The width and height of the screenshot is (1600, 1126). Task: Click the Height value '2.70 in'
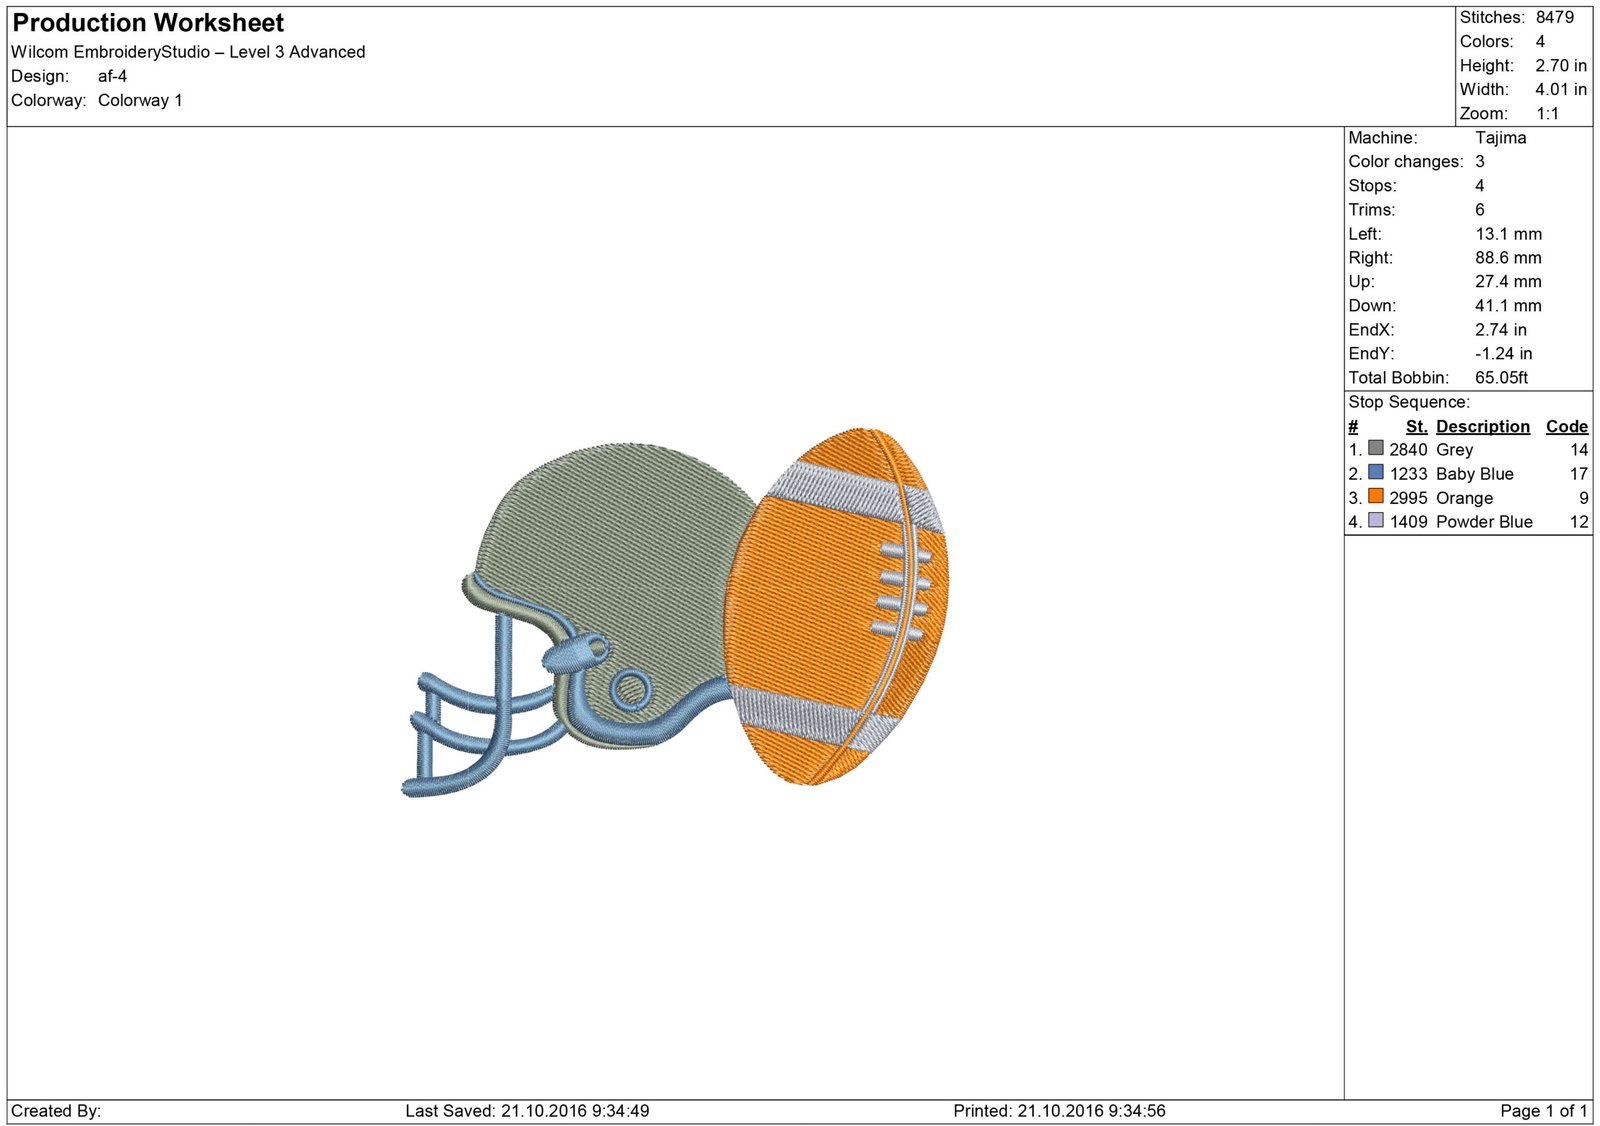(x=1561, y=65)
